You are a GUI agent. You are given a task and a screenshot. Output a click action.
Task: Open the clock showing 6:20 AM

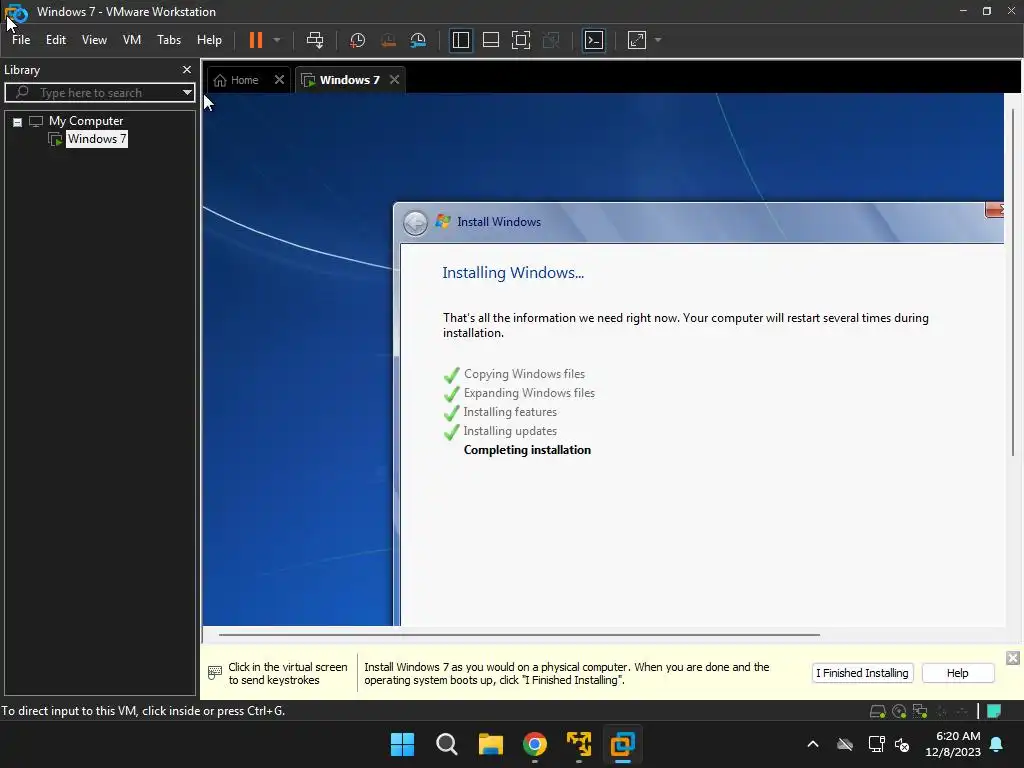coord(953,744)
